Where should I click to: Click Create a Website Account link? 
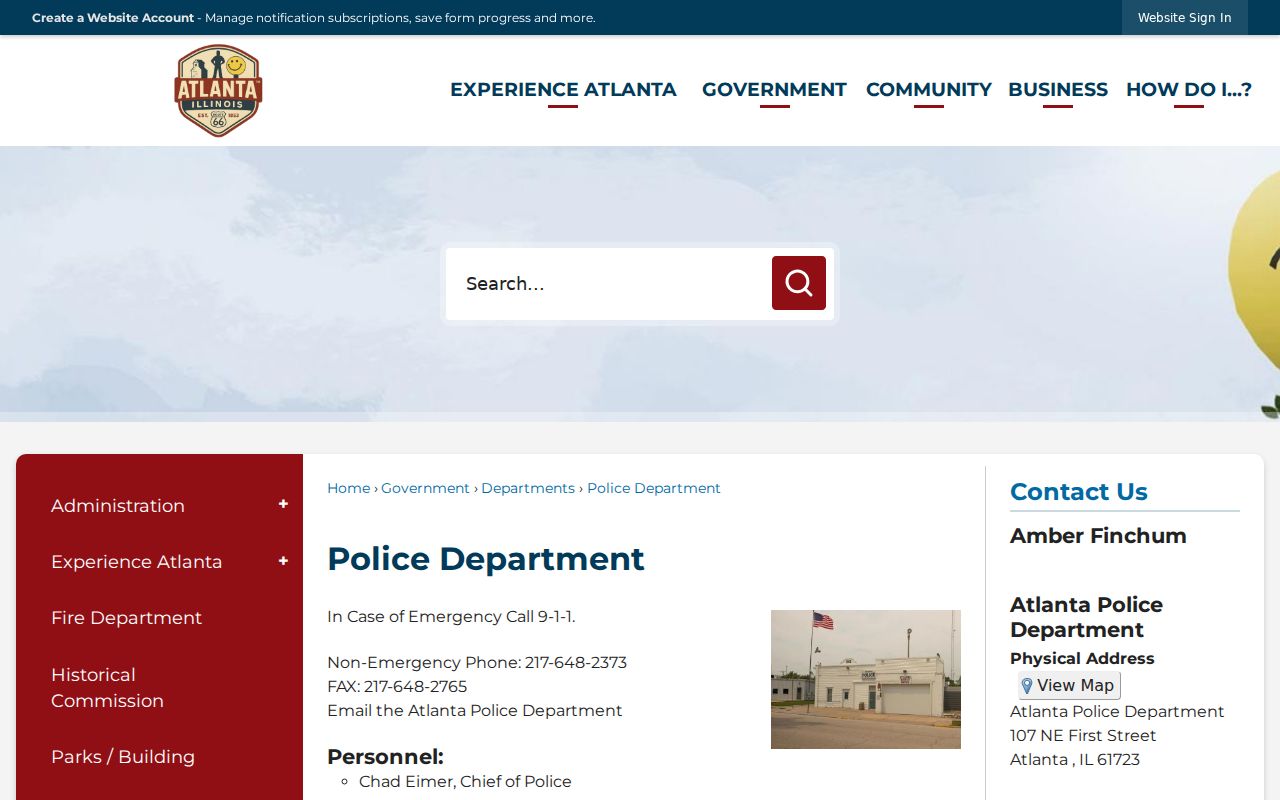pos(113,18)
